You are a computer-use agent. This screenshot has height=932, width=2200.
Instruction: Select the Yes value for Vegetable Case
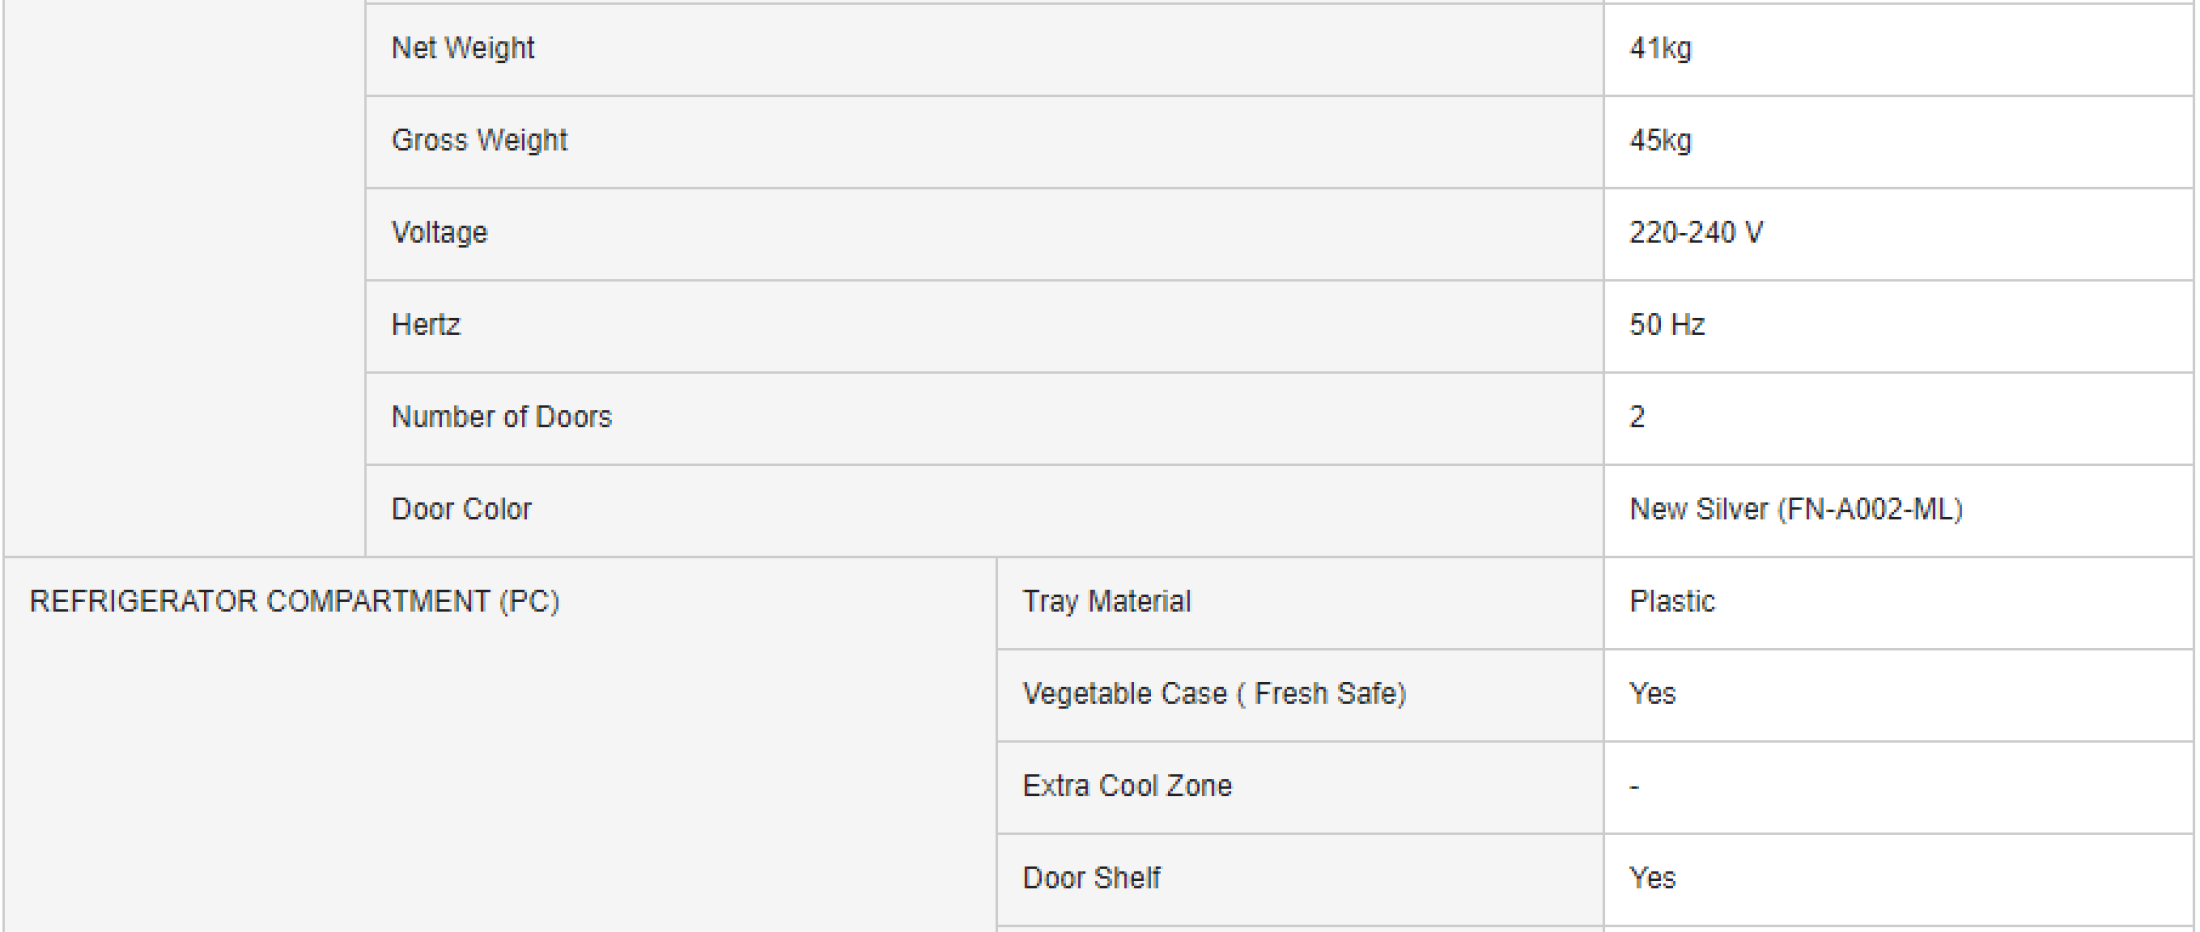tap(1652, 694)
